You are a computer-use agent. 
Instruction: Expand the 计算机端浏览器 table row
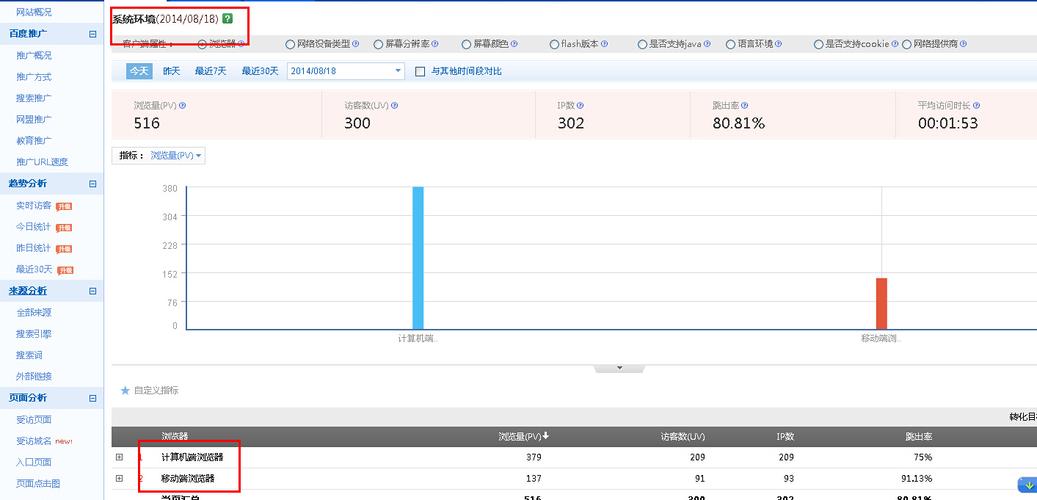point(120,457)
